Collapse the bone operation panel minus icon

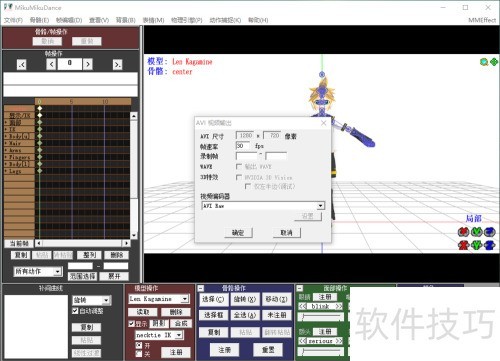point(201,288)
